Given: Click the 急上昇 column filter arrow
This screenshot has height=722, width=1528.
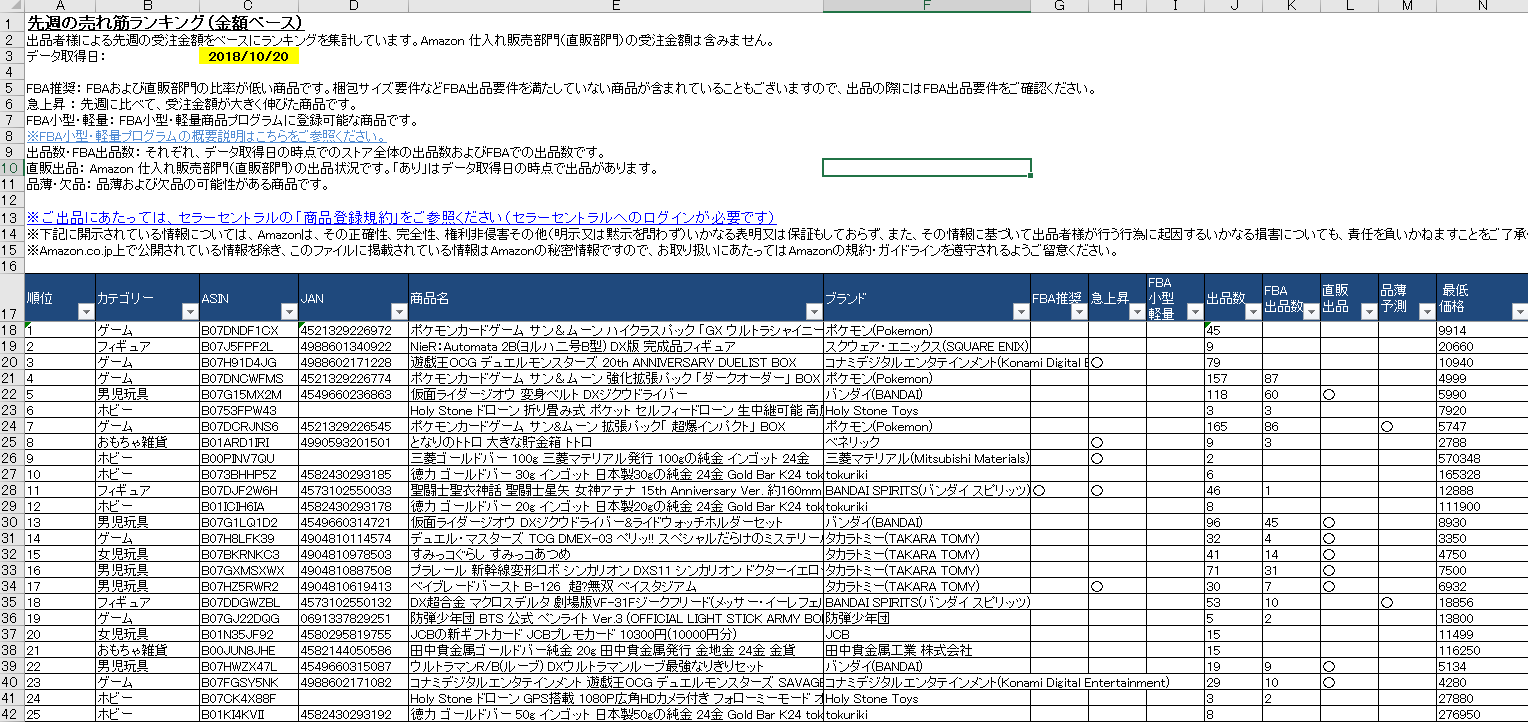Looking at the screenshot, I should (x=1135, y=312).
